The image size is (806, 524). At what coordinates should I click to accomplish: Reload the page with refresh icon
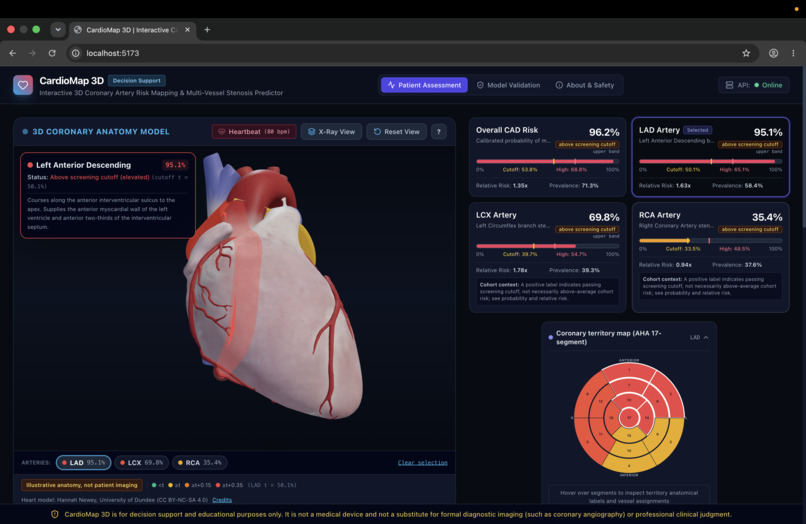coord(52,53)
